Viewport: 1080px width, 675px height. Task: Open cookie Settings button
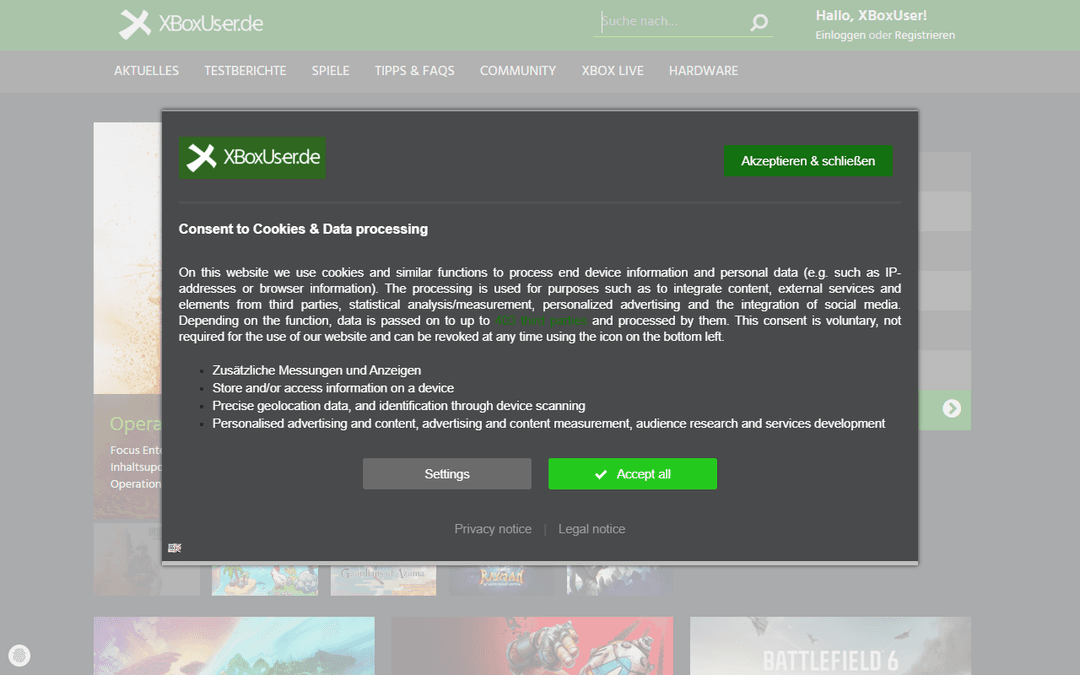[x=447, y=474]
